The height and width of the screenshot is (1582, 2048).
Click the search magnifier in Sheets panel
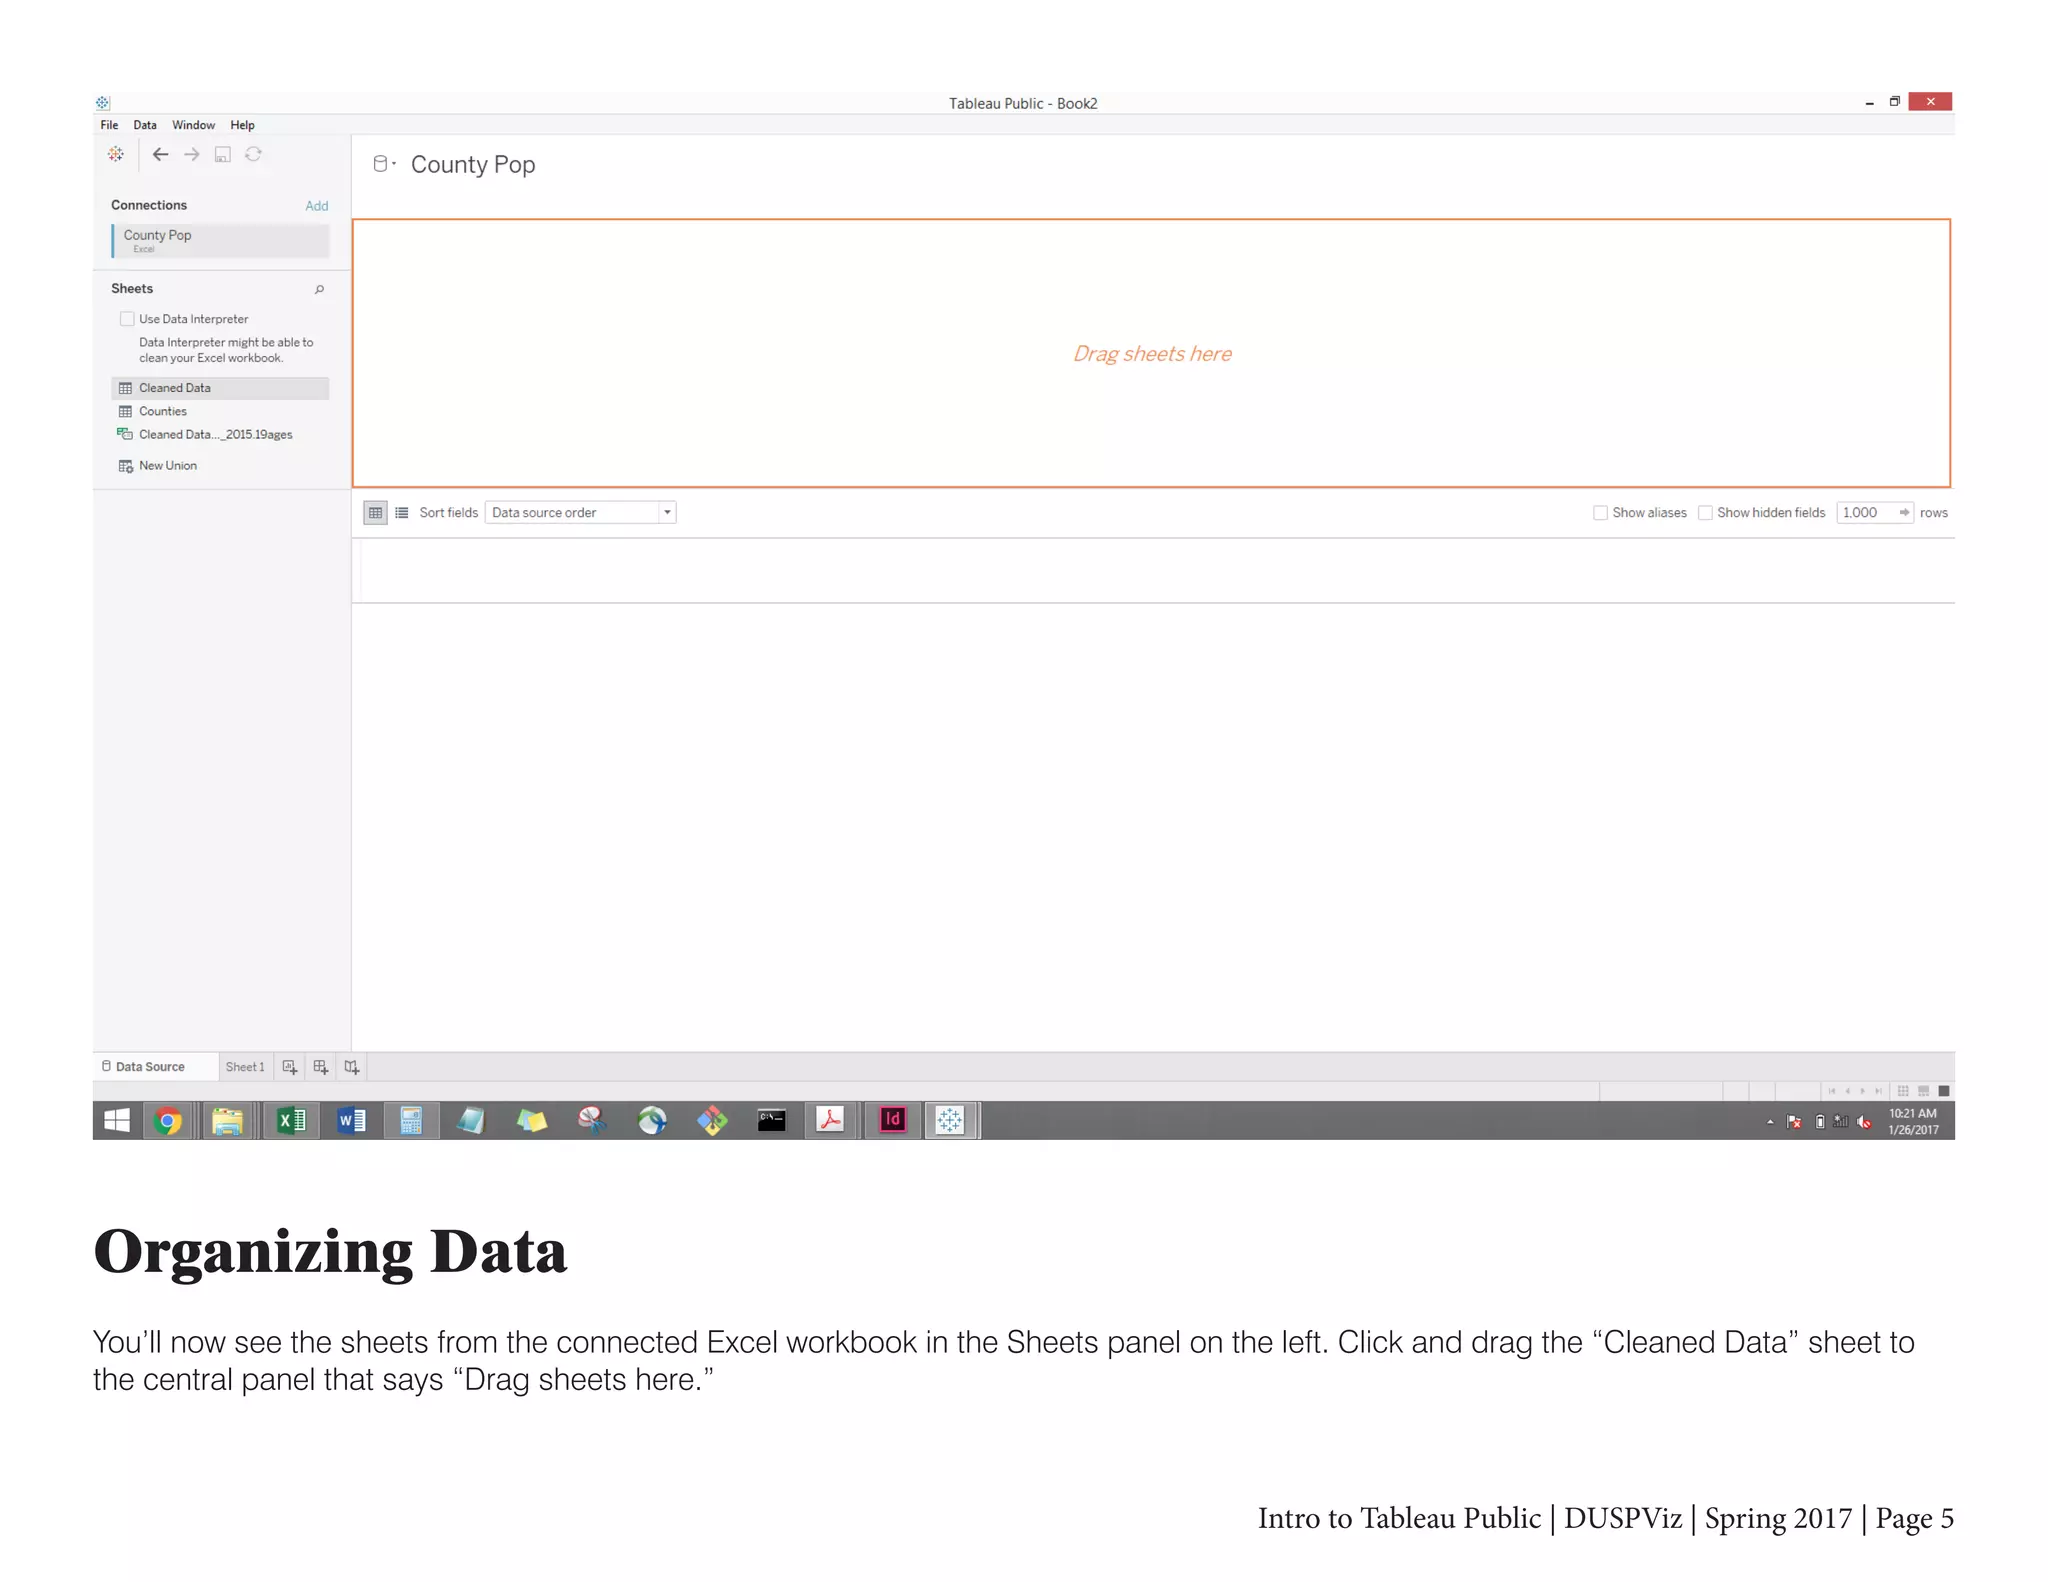(x=319, y=289)
